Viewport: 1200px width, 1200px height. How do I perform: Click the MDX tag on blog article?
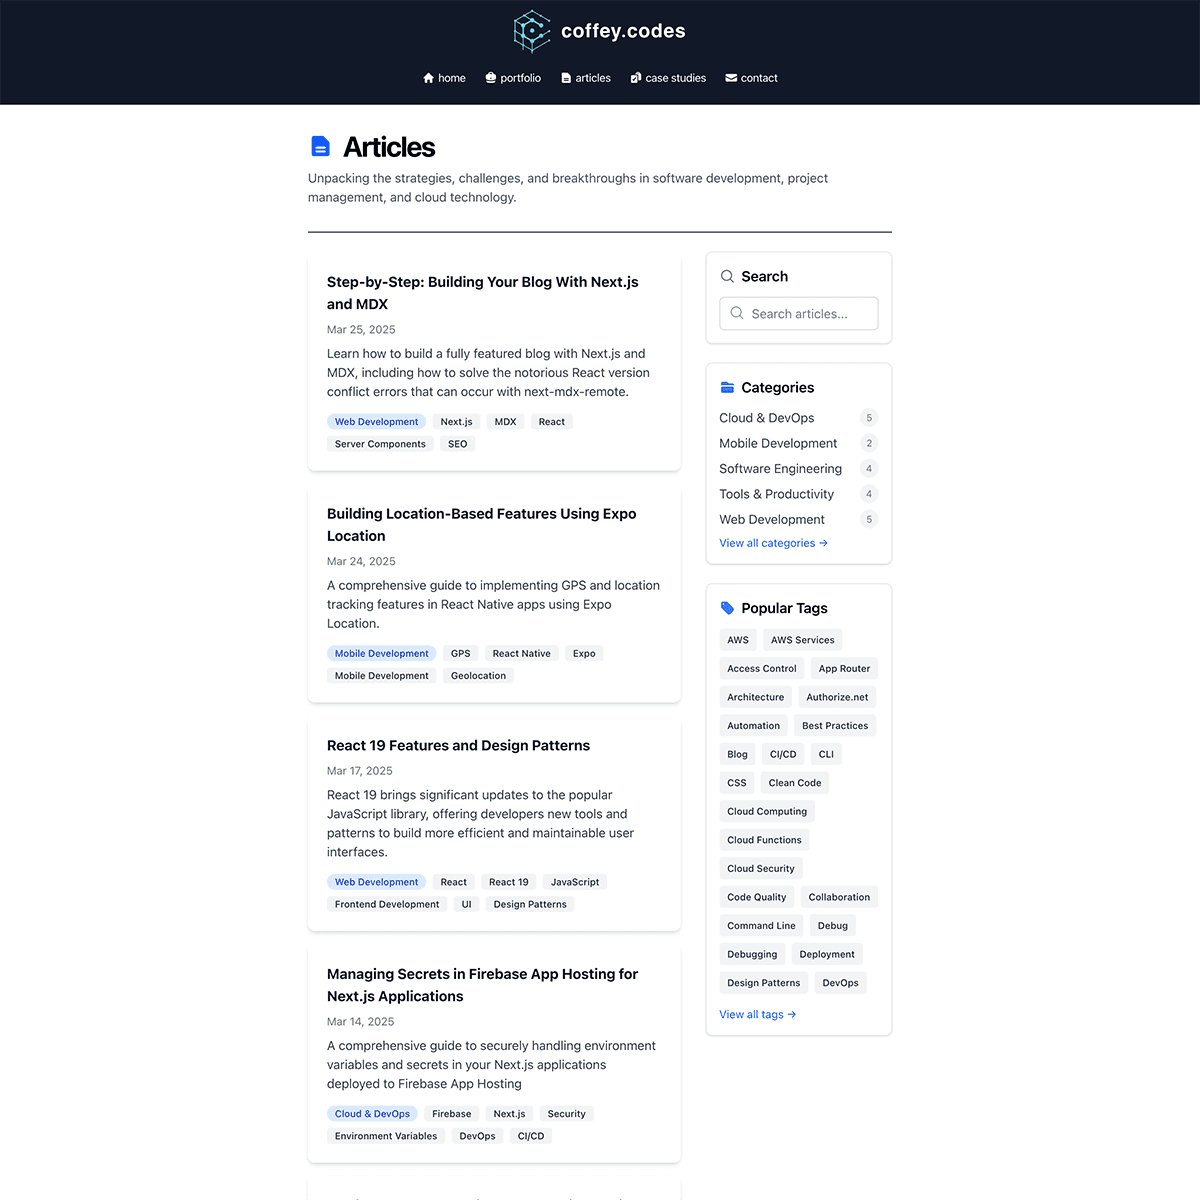506,422
